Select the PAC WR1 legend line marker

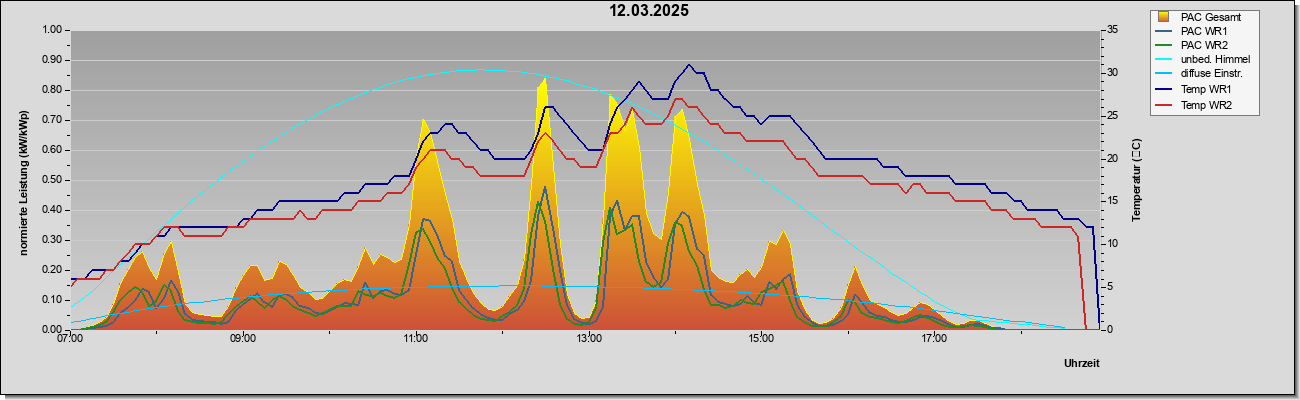[x=1164, y=31]
